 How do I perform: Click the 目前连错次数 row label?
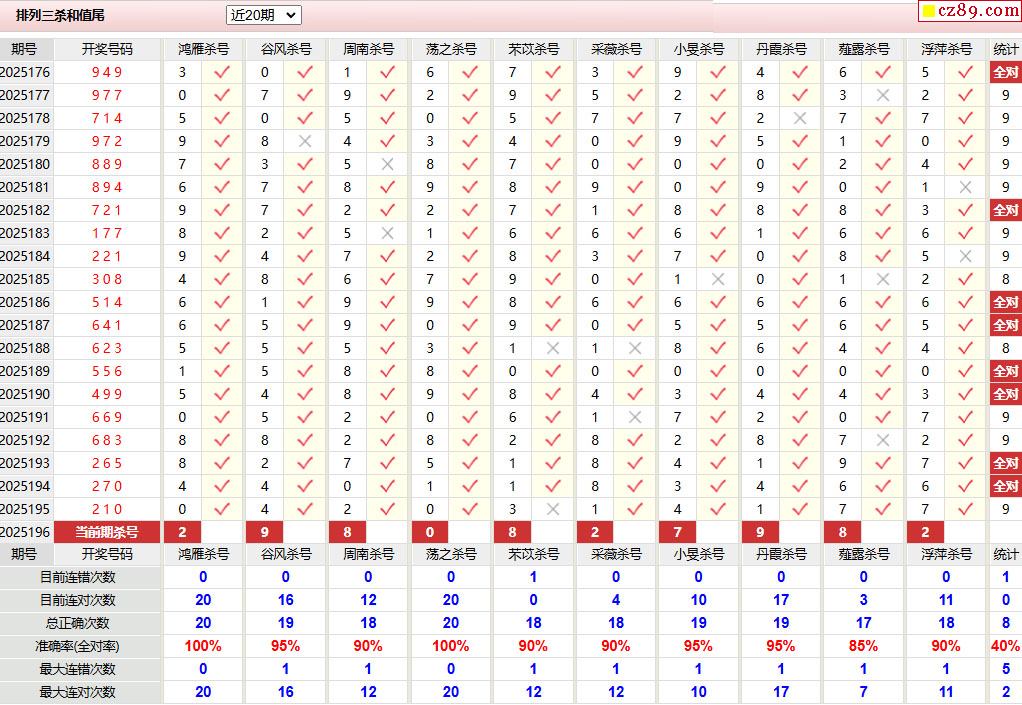pyautogui.click(x=78, y=577)
